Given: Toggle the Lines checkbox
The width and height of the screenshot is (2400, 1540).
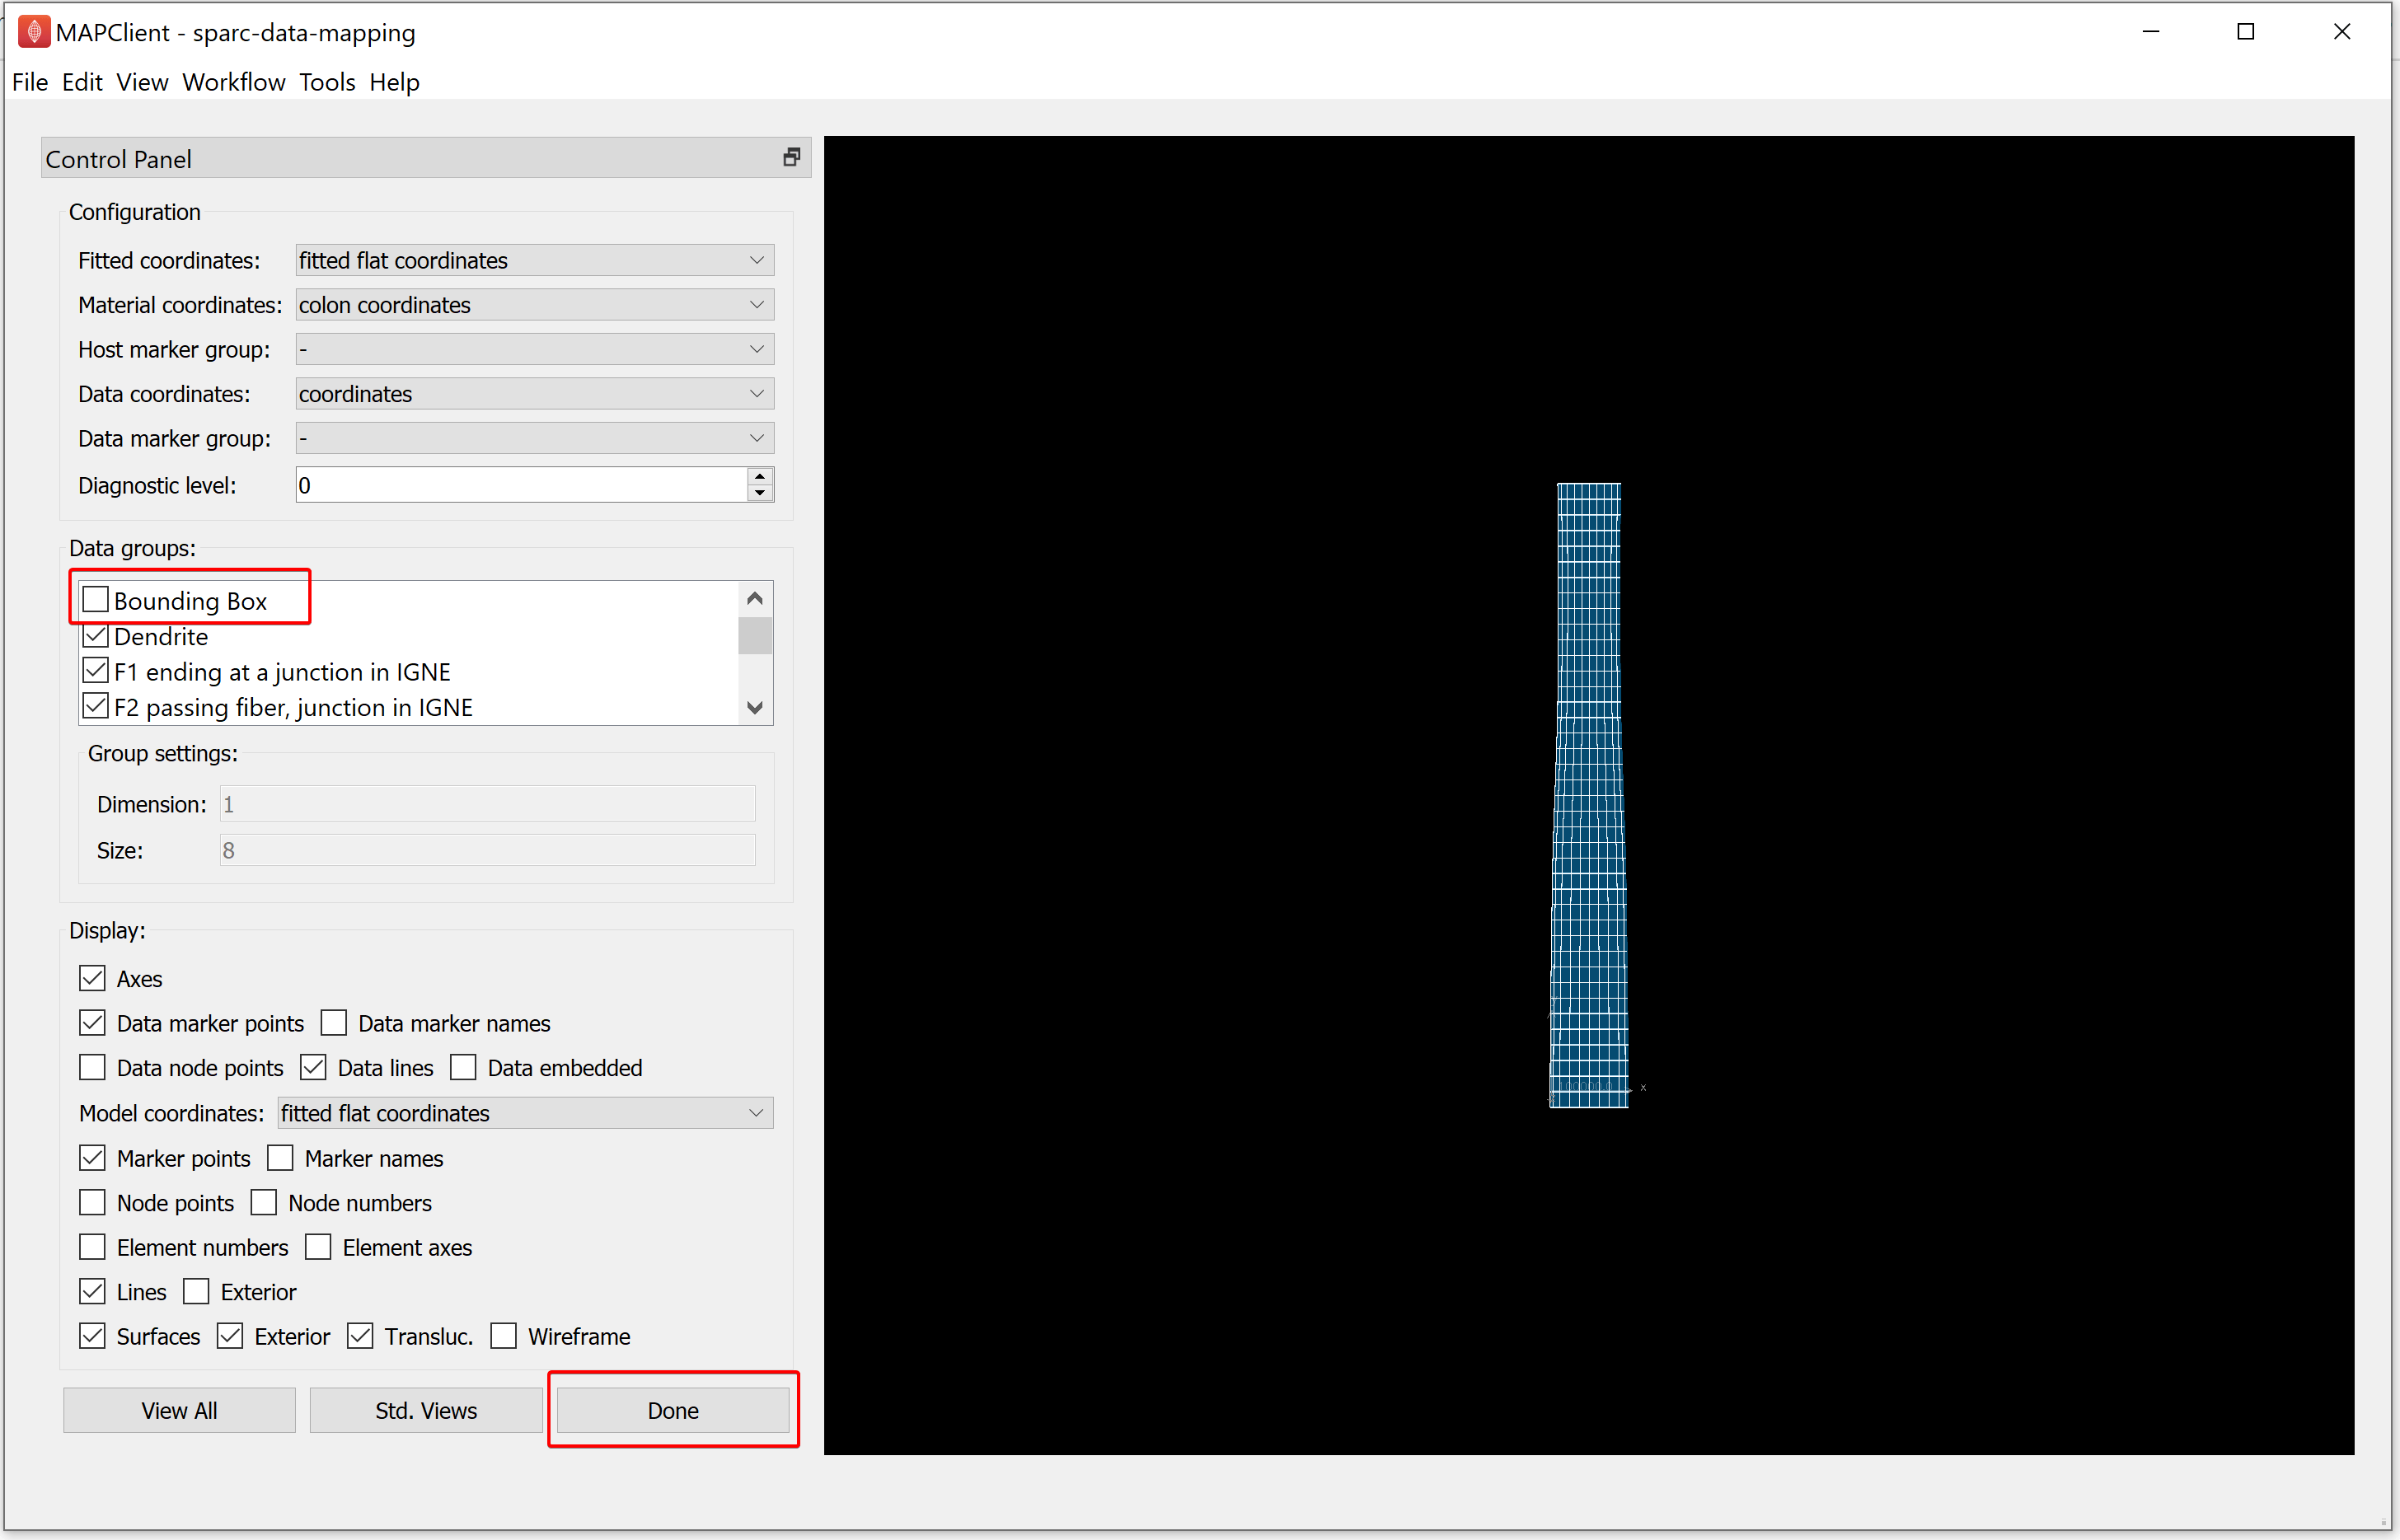Looking at the screenshot, I should pos(92,1291).
